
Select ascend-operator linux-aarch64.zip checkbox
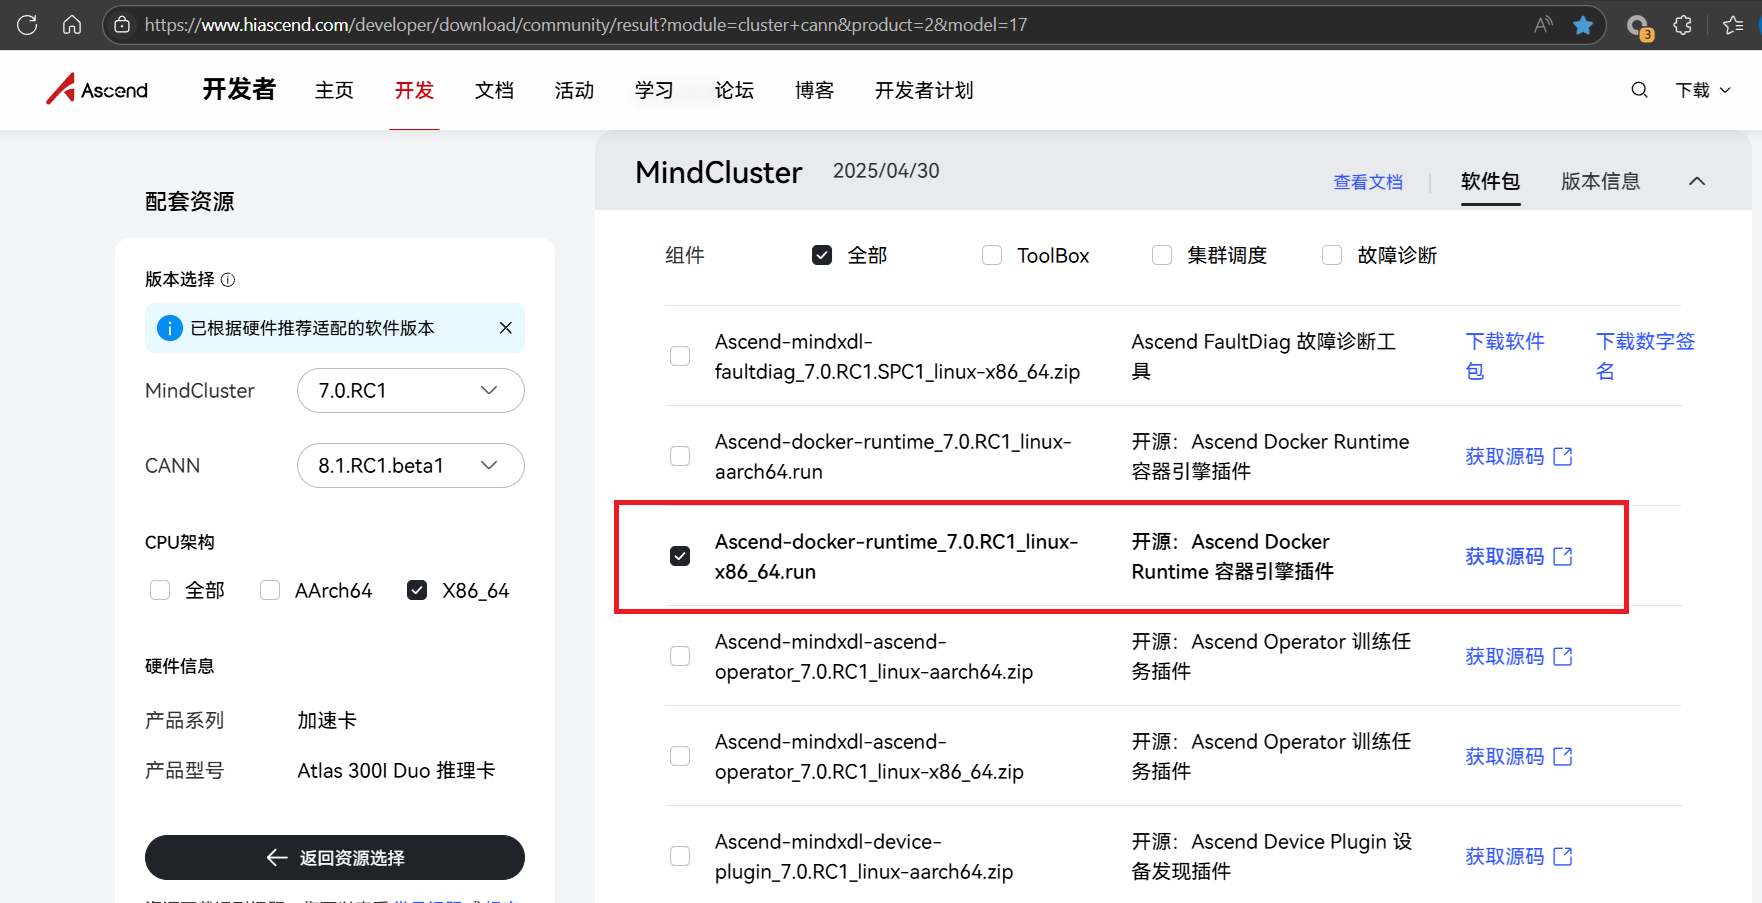click(680, 656)
